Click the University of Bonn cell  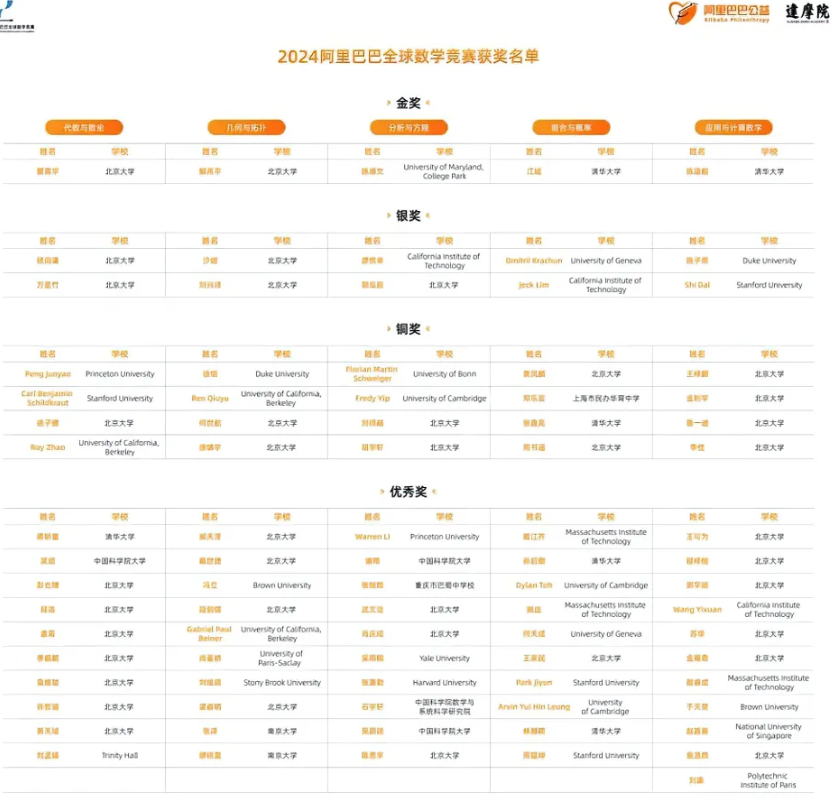(x=445, y=374)
